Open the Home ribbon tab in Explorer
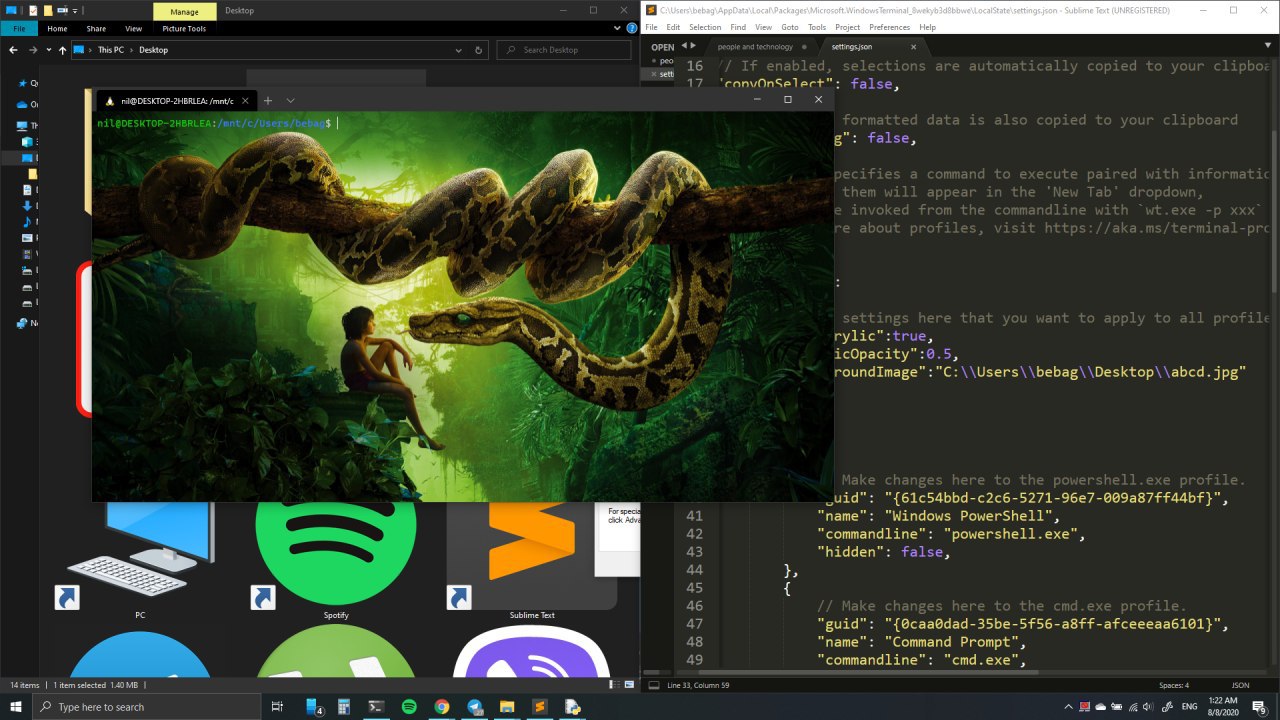 point(57,29)
